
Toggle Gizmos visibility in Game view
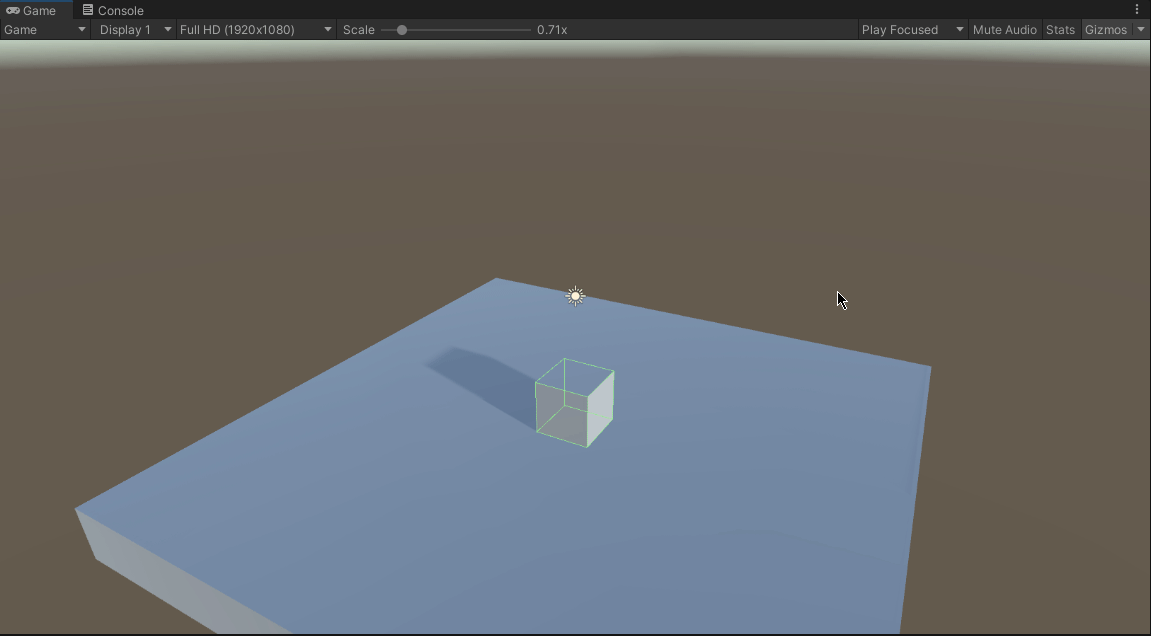1106,29
